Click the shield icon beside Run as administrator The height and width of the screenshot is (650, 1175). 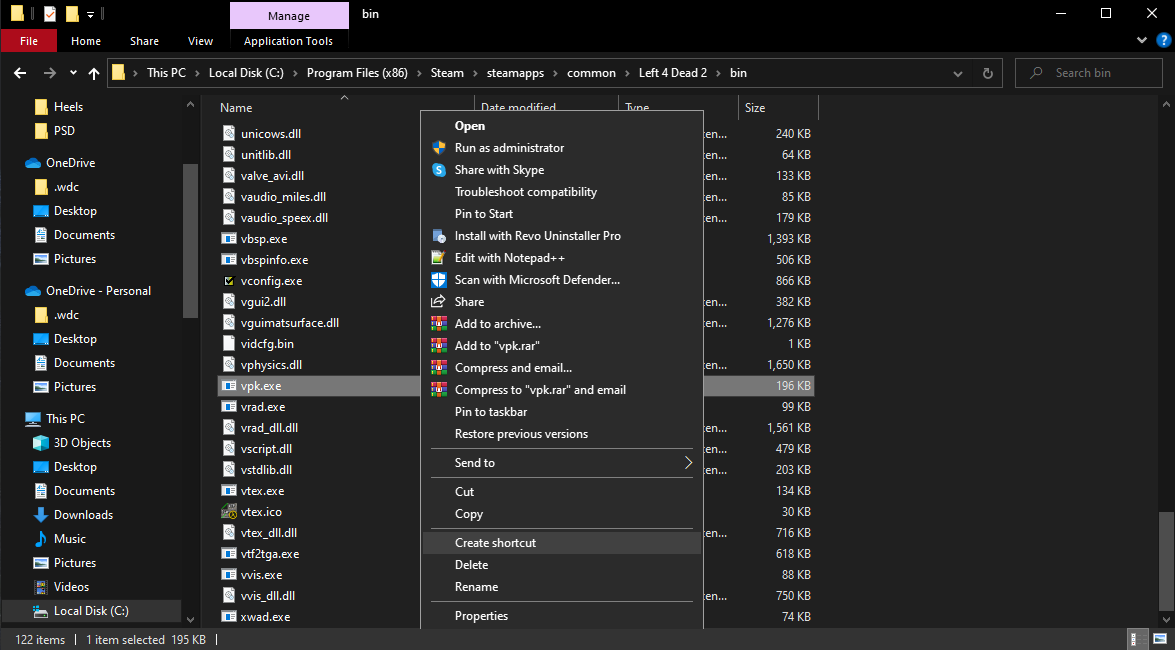(x=438, y=148)
